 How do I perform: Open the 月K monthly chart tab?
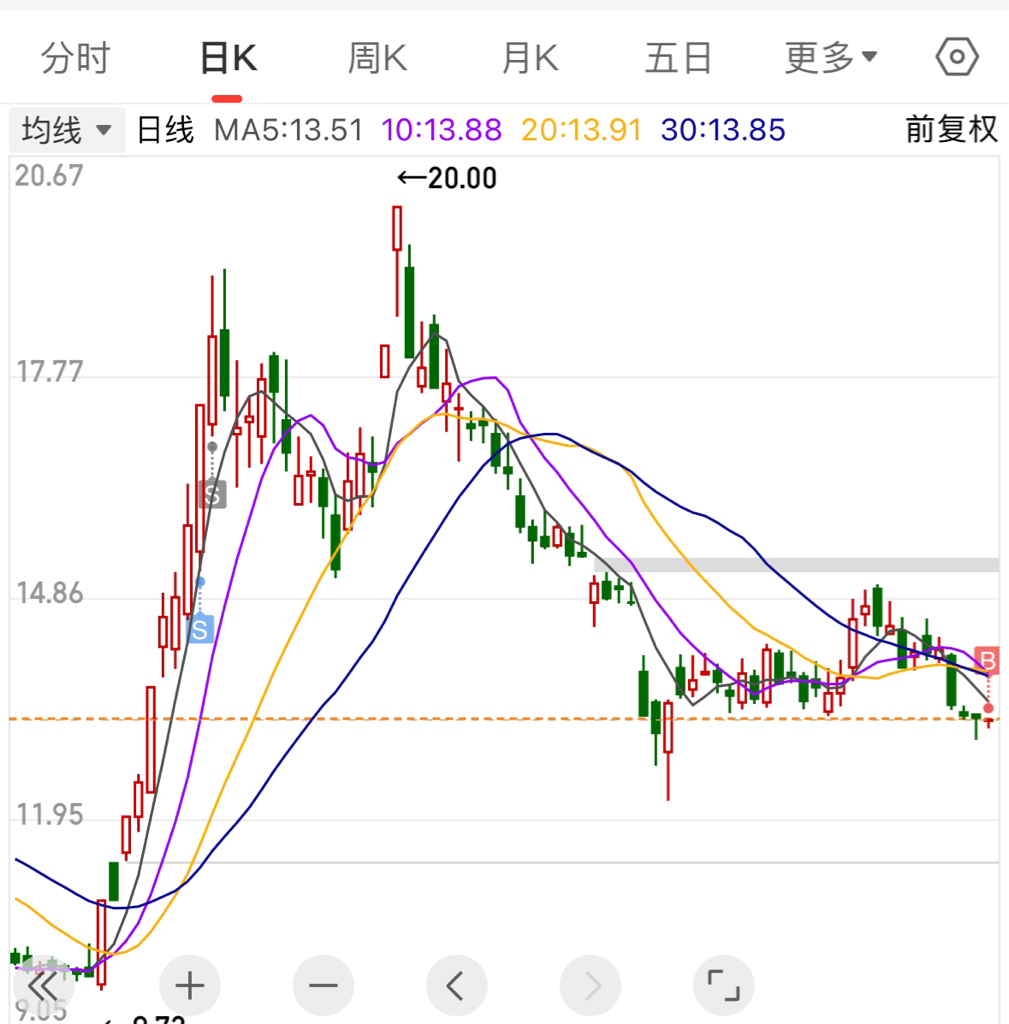pos(530,58)
